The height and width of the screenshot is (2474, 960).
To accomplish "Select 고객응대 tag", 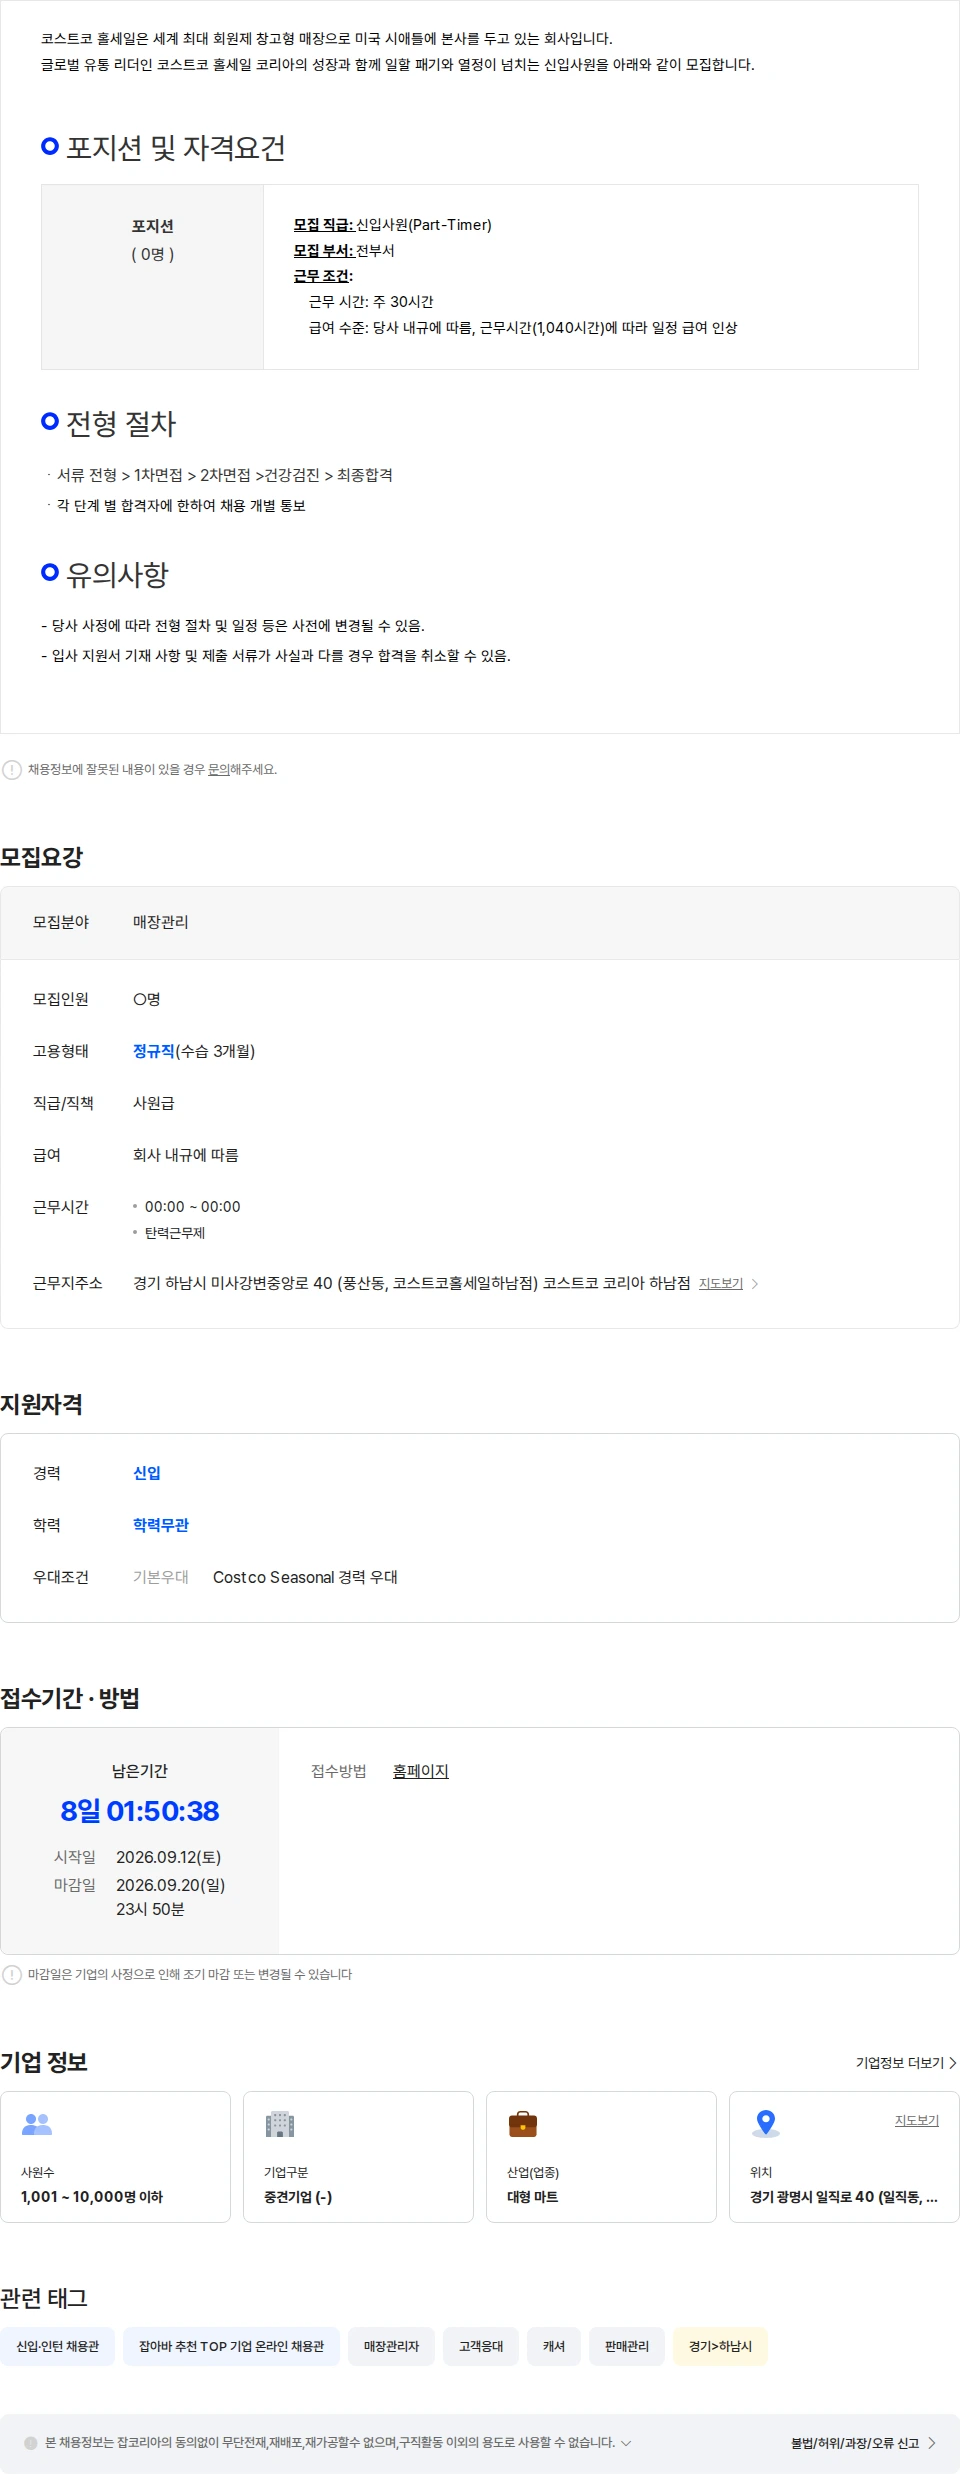I will click(x=481, y=2346).
